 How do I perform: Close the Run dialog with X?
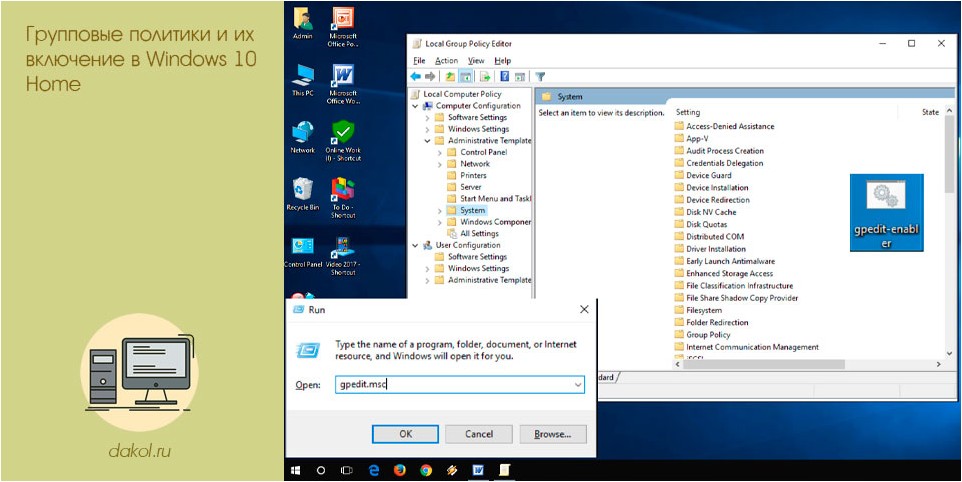coord(584,310)
